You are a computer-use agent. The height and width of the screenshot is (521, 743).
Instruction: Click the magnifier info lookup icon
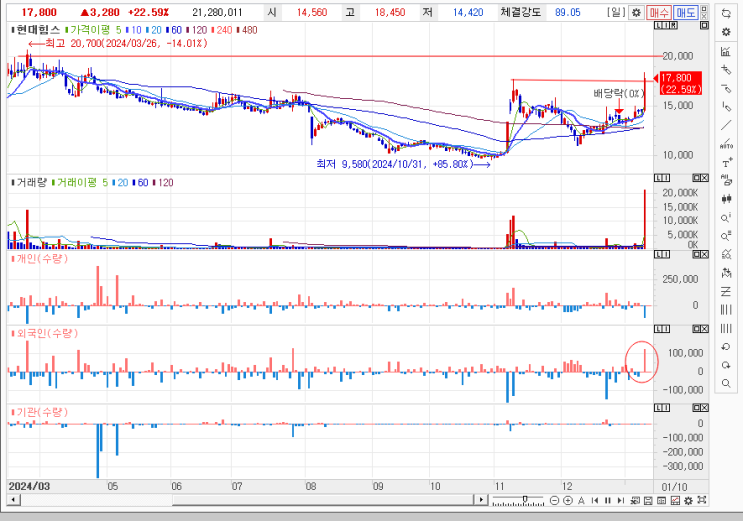pos(726,218)
